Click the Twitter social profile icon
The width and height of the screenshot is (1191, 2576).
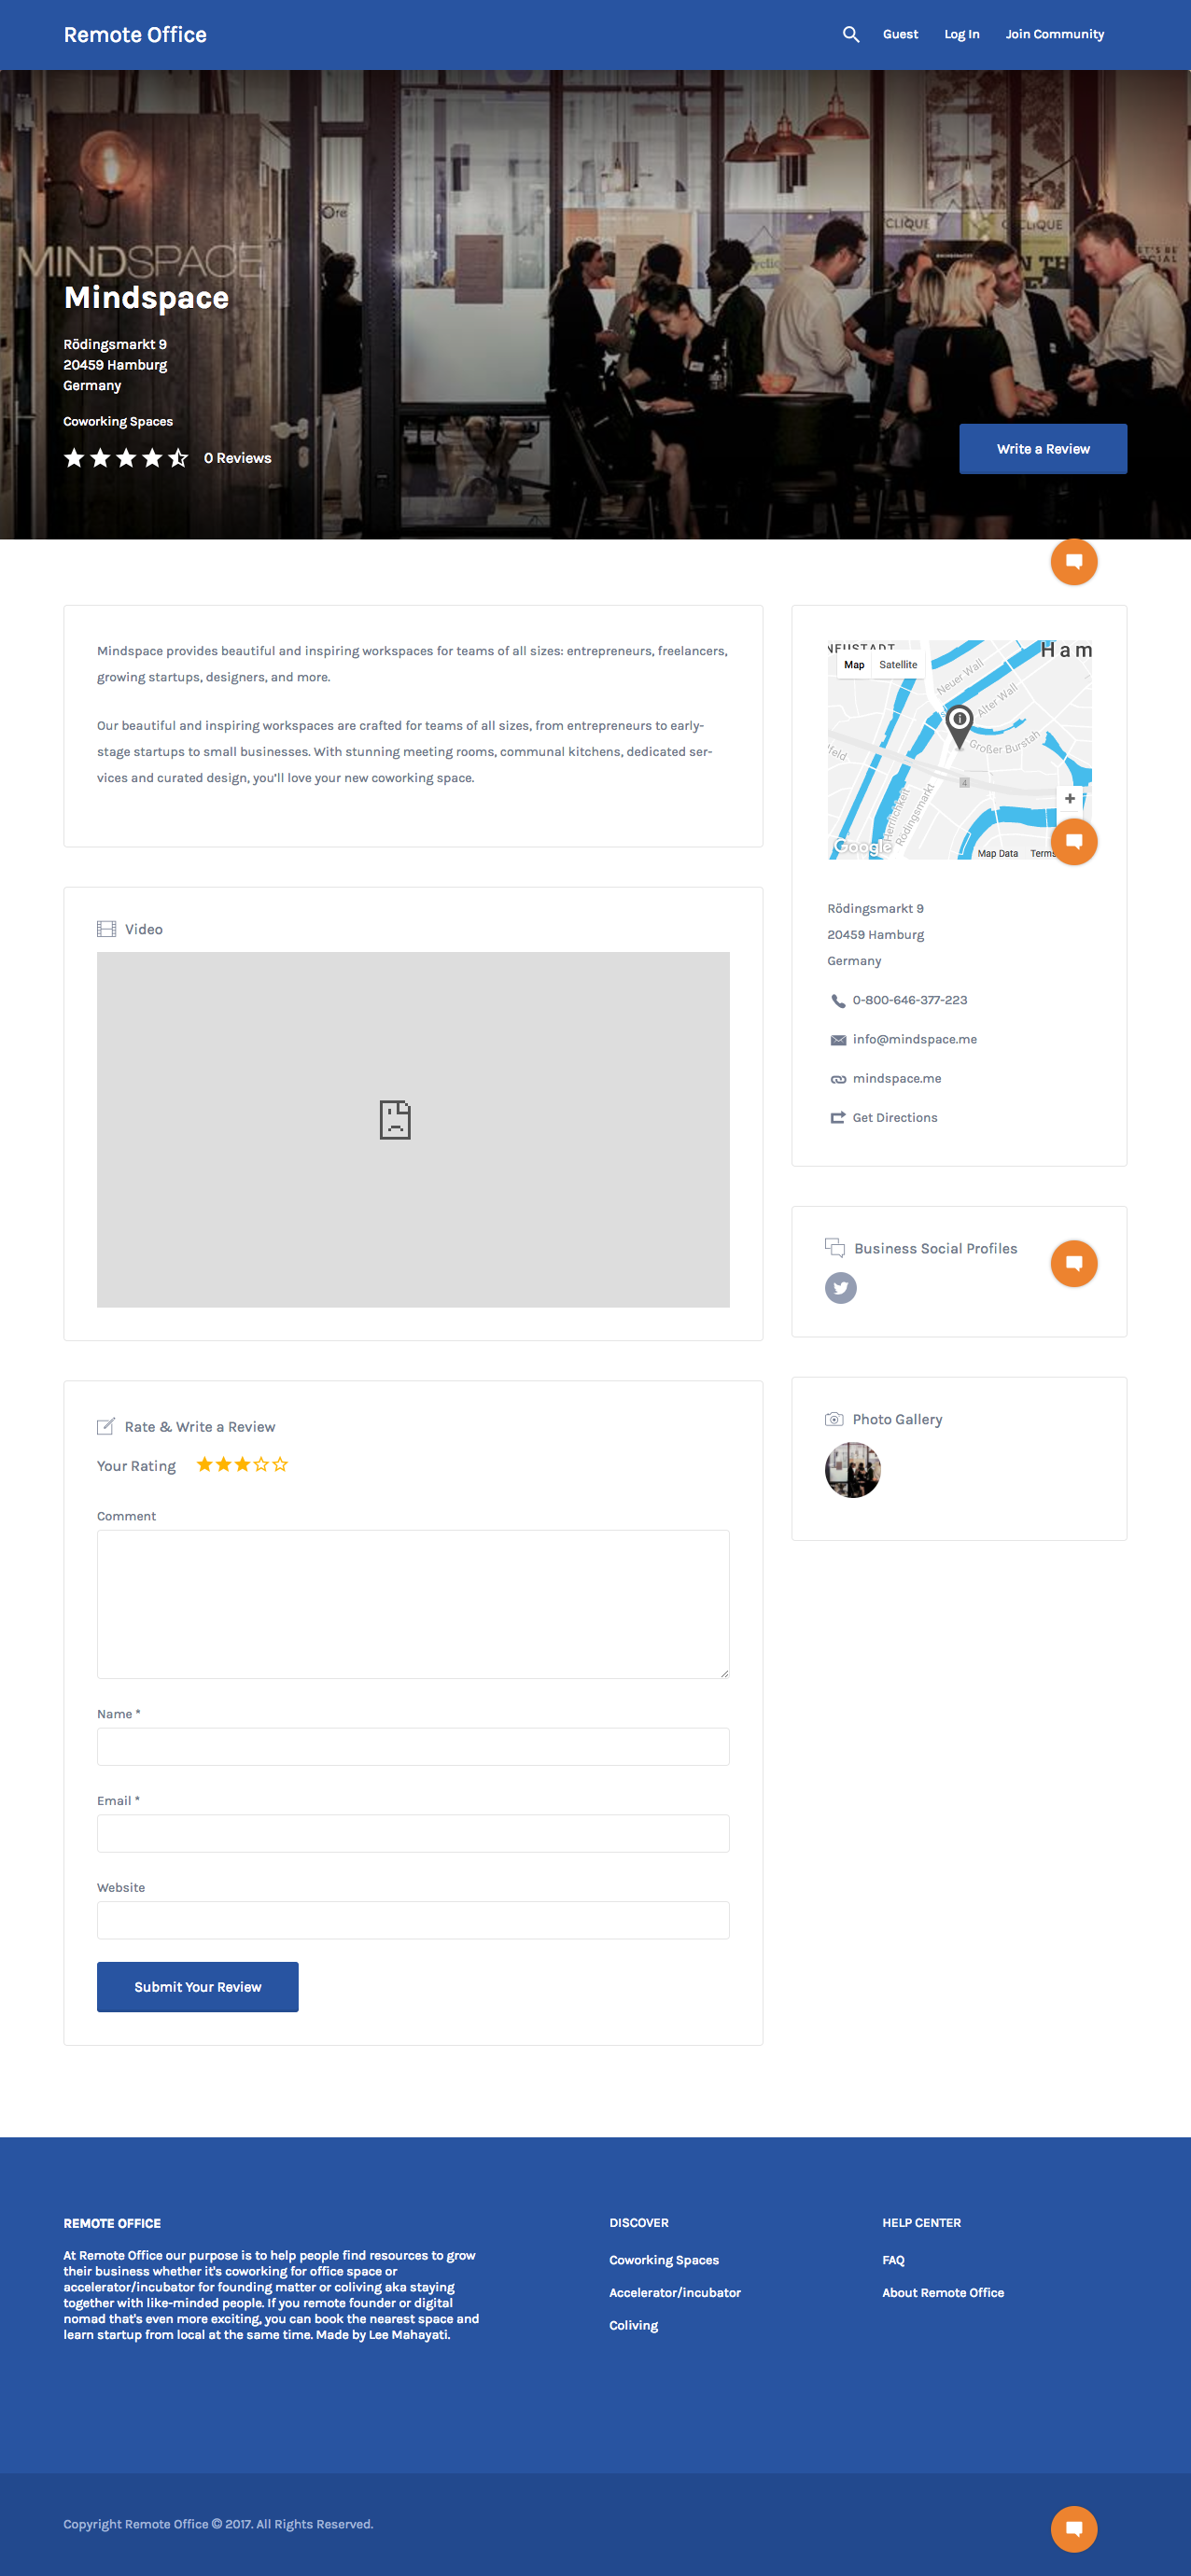pos(840,1287)
